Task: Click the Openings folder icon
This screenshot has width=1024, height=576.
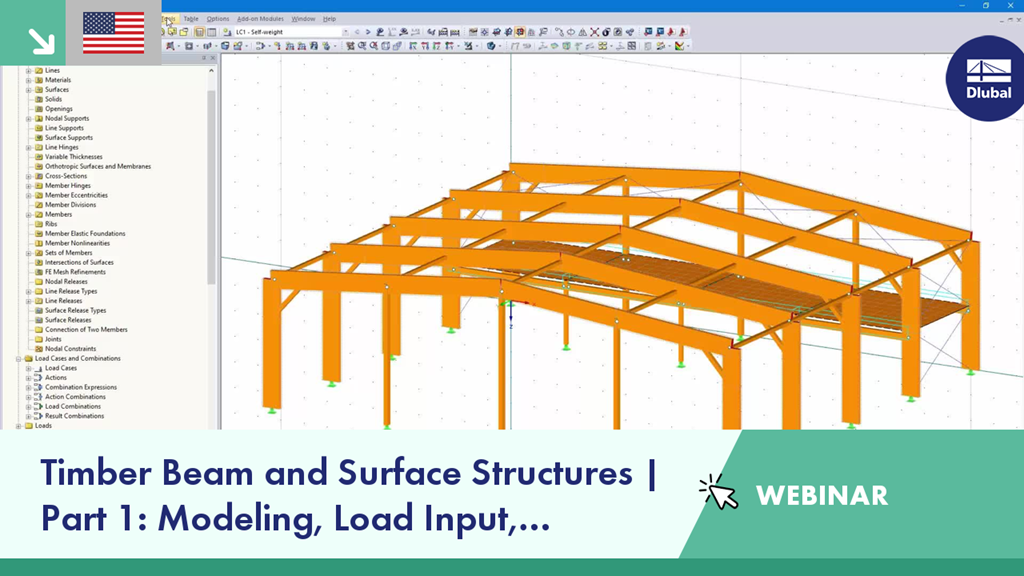Action: tap(39, 109)
